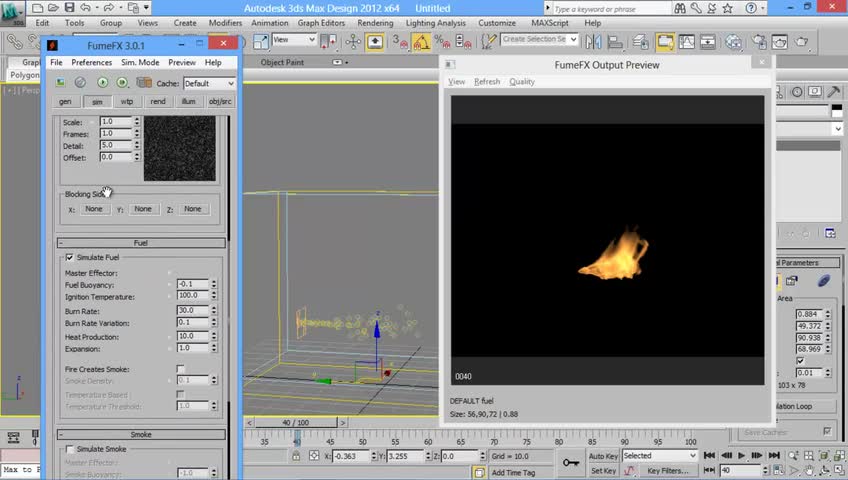Open the FumeFX output preview image icon
Screen dimensions: 848x480
(61, 83)
